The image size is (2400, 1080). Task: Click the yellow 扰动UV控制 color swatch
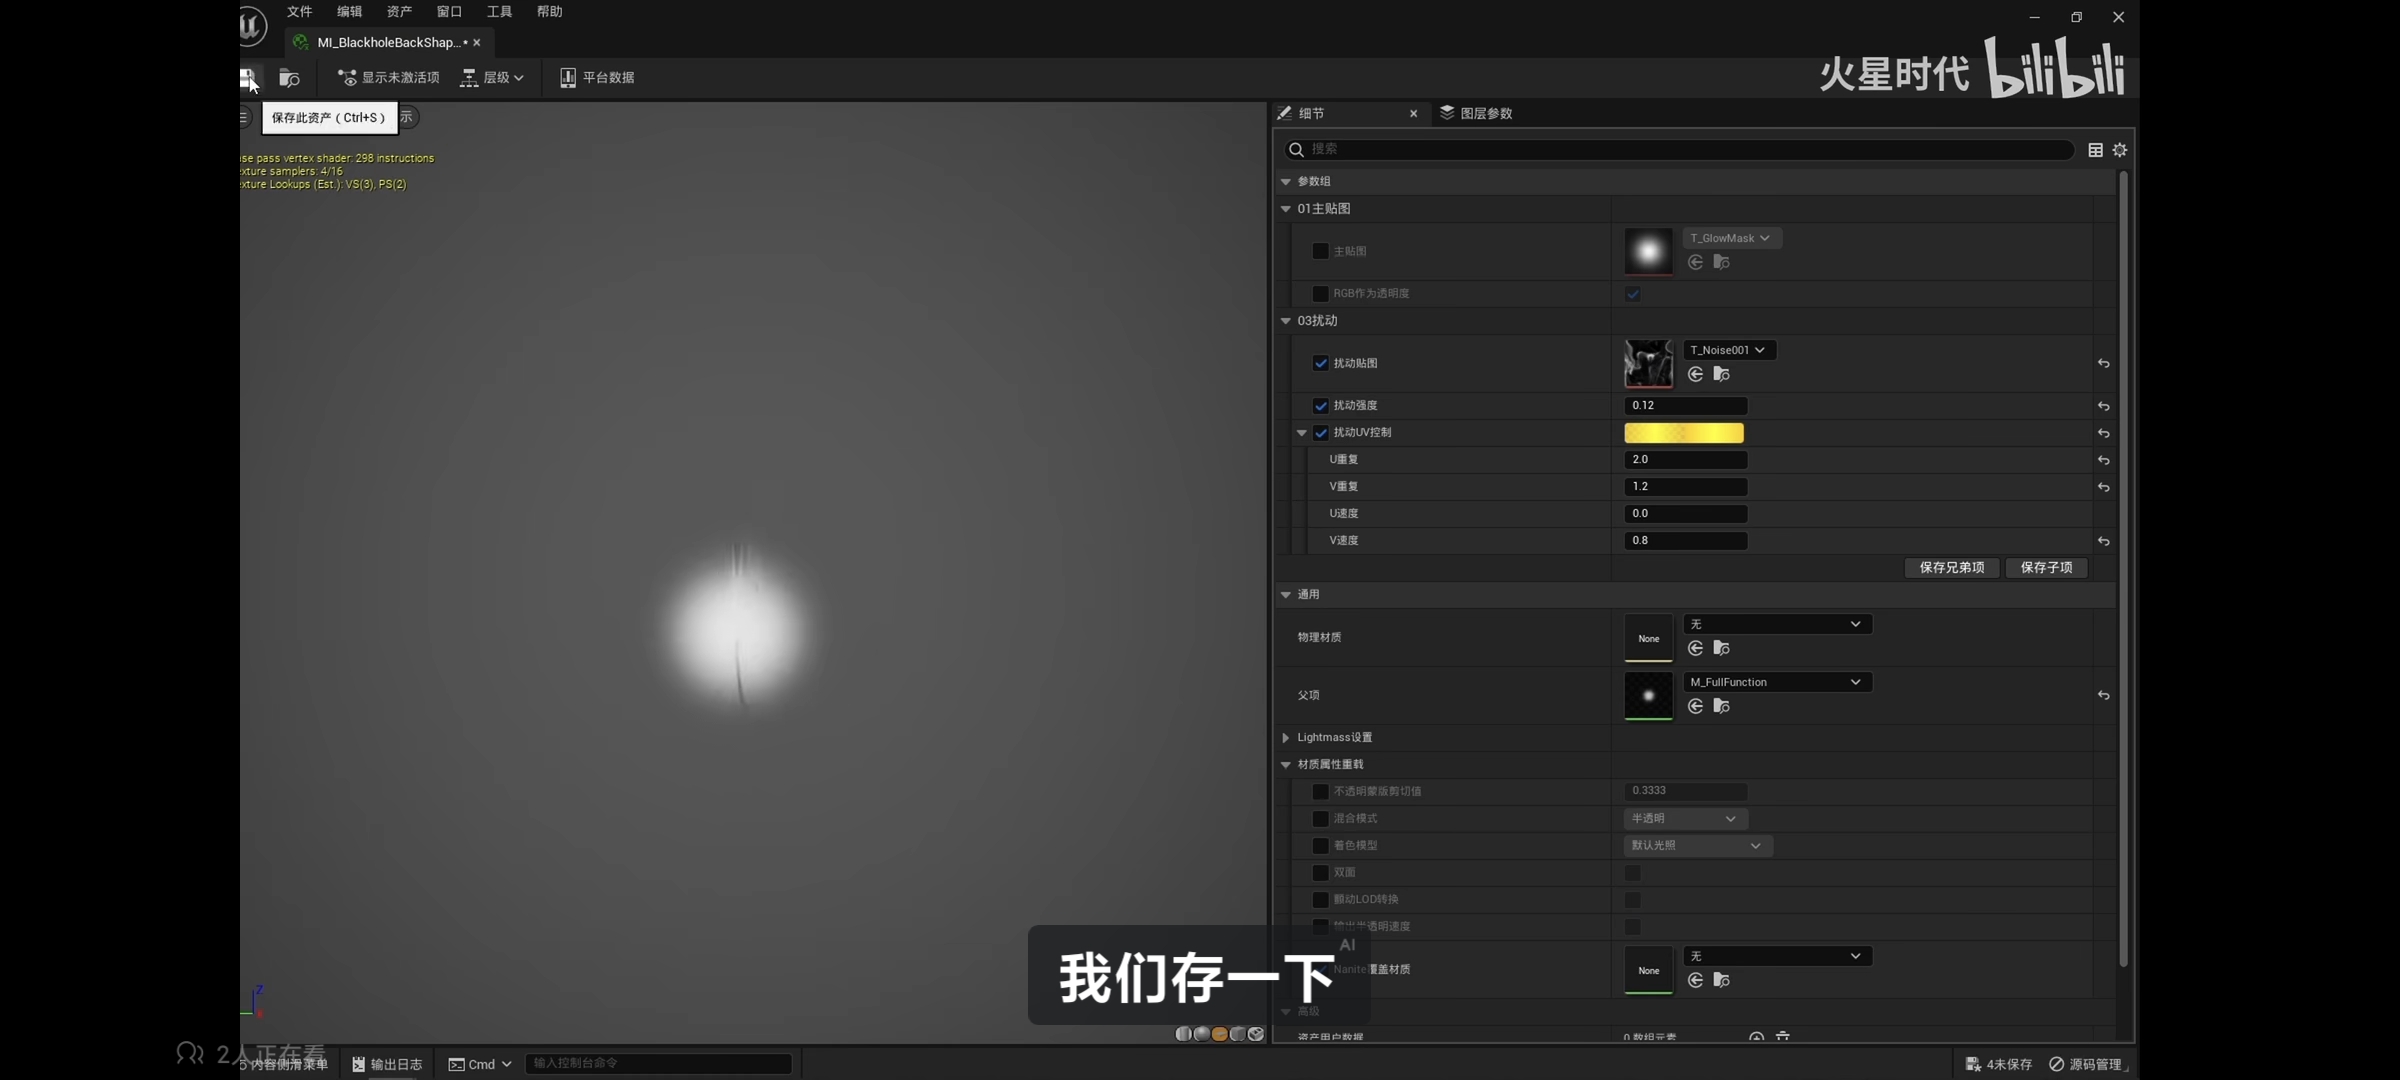tap(1683, 433)
